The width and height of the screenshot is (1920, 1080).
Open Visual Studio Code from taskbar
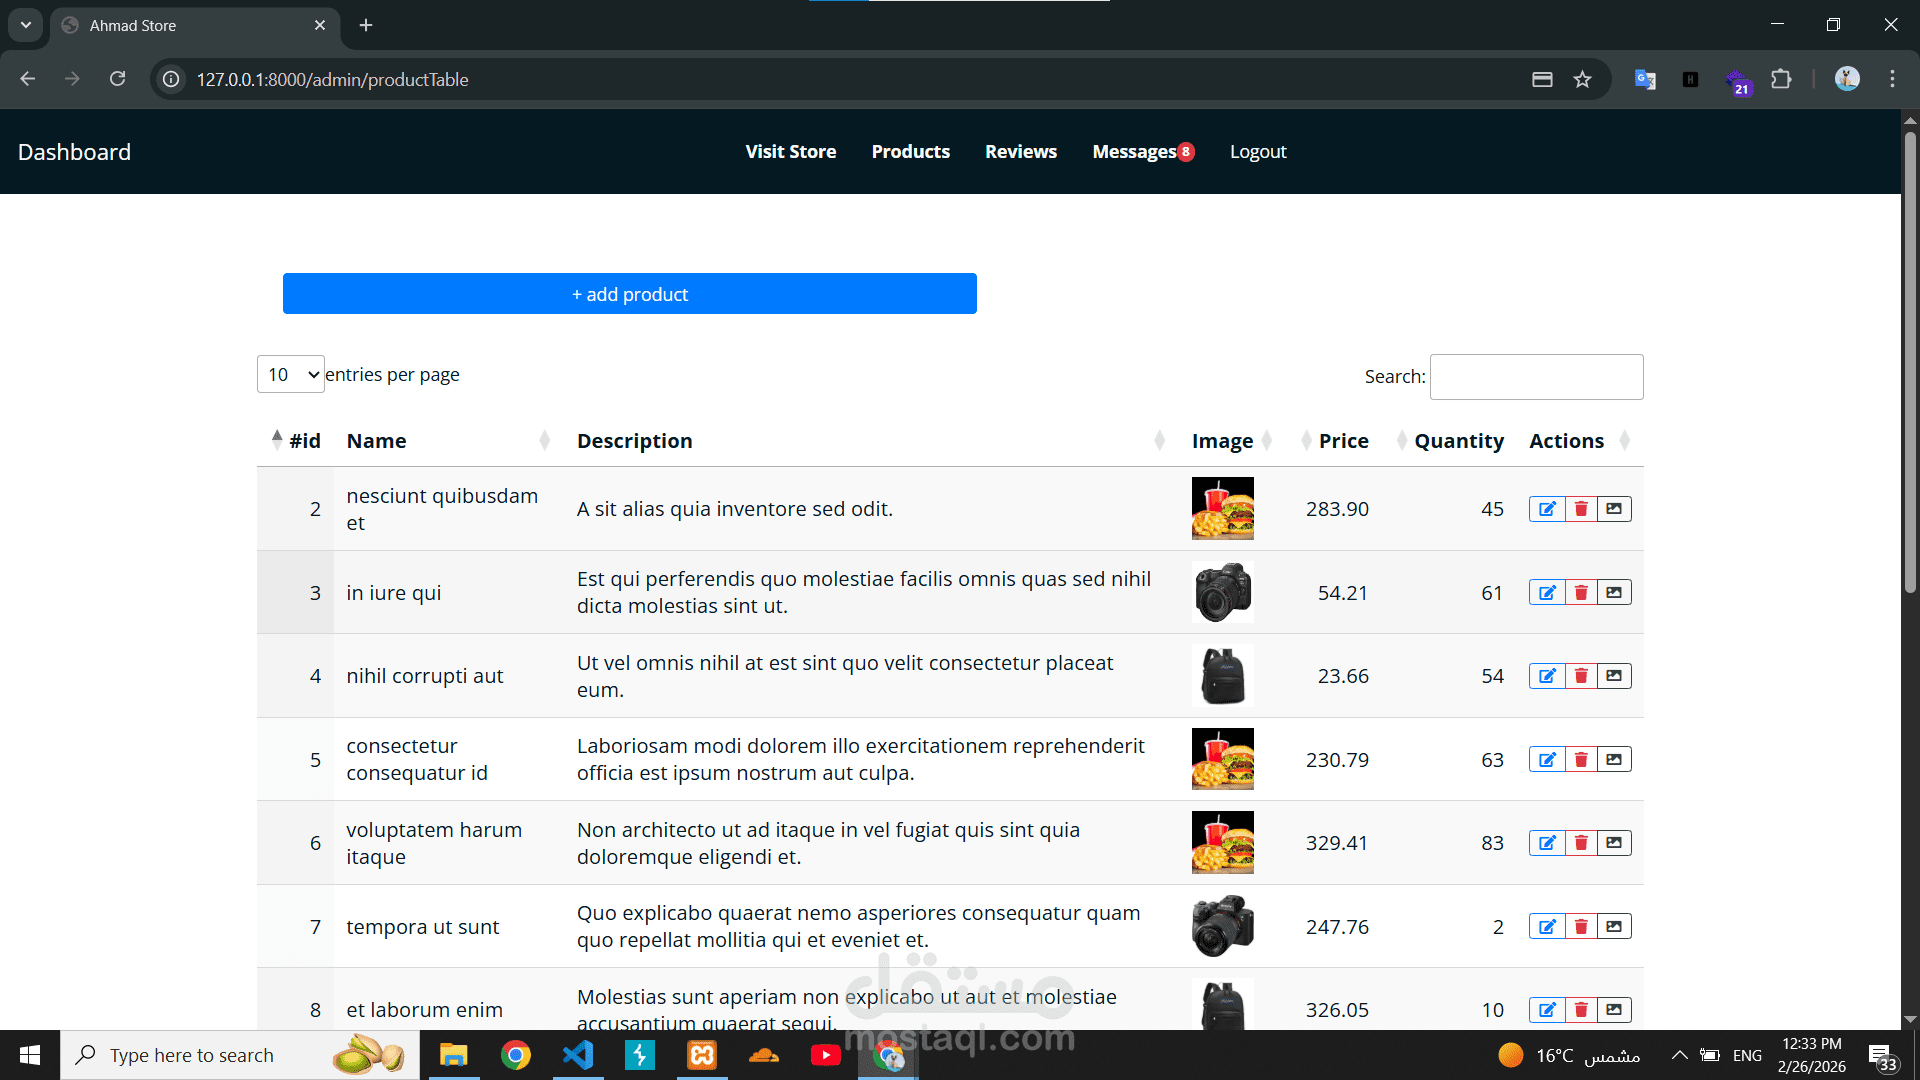[578, 1055]
